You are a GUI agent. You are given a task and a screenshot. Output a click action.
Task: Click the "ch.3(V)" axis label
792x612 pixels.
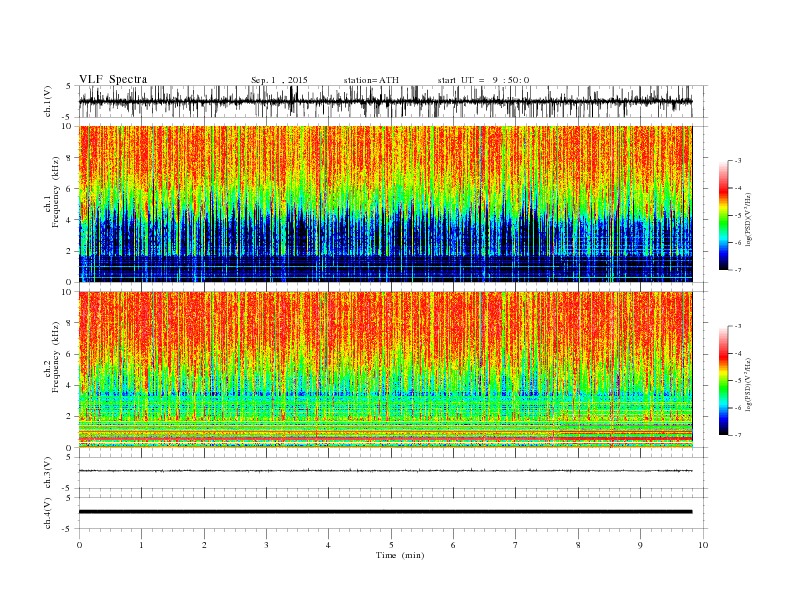pyautogui.click(x=48, y=473)
